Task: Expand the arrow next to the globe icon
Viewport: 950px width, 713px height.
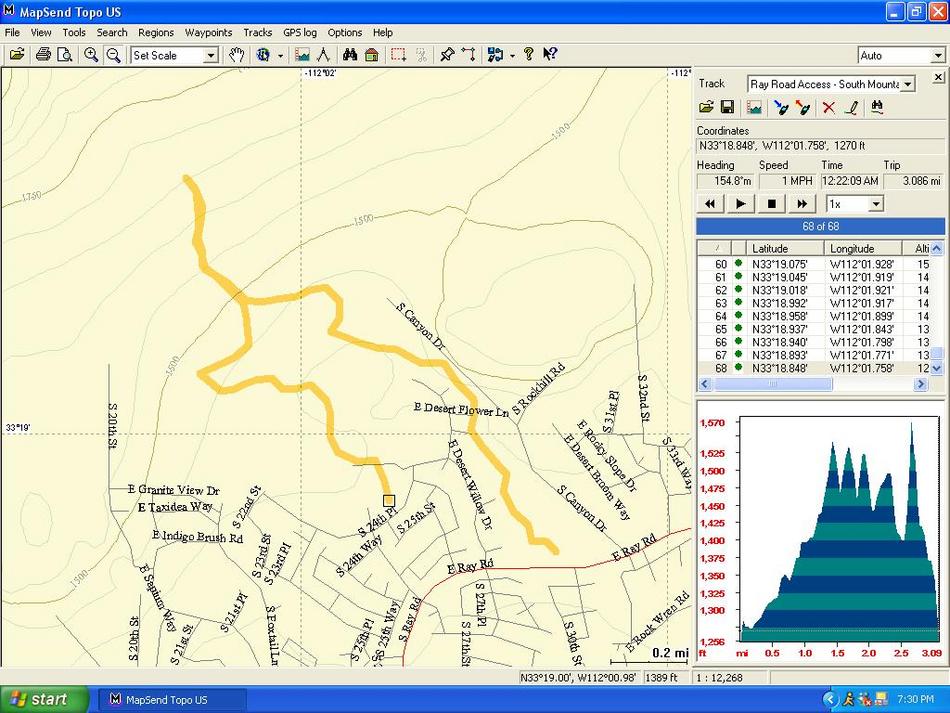Action: [x=280, y=55]
